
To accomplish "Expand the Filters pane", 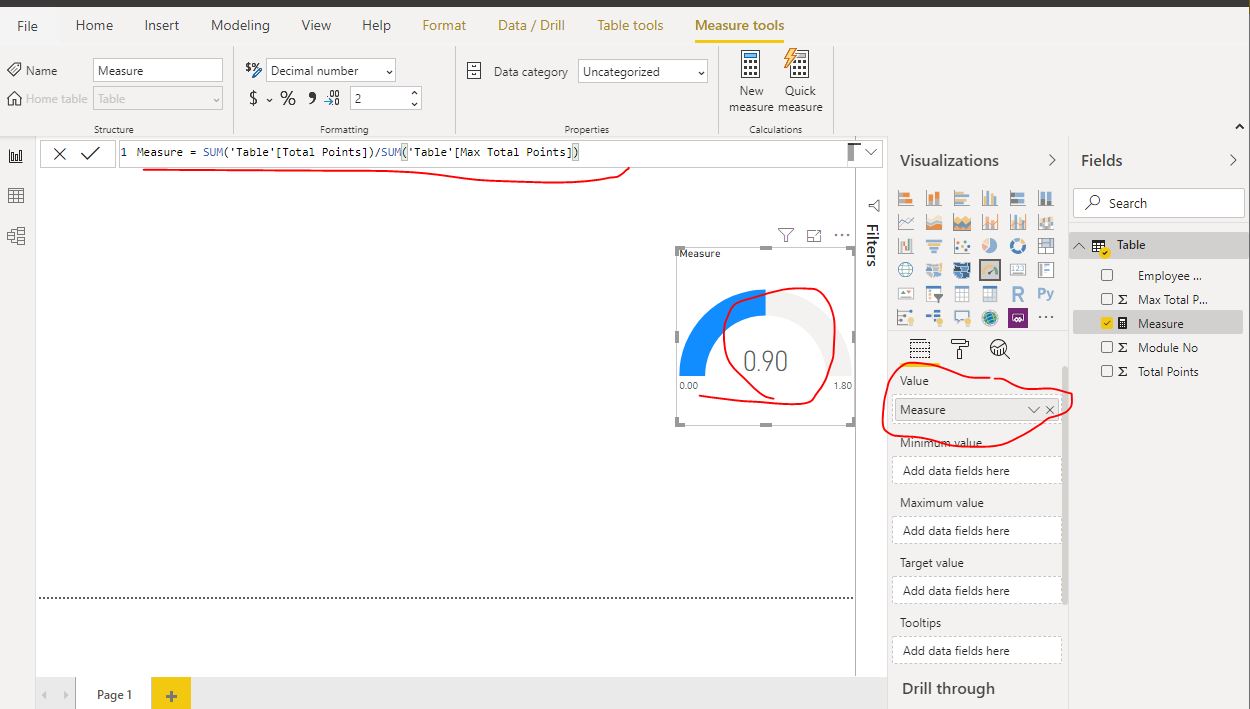I will coord(872,205).
